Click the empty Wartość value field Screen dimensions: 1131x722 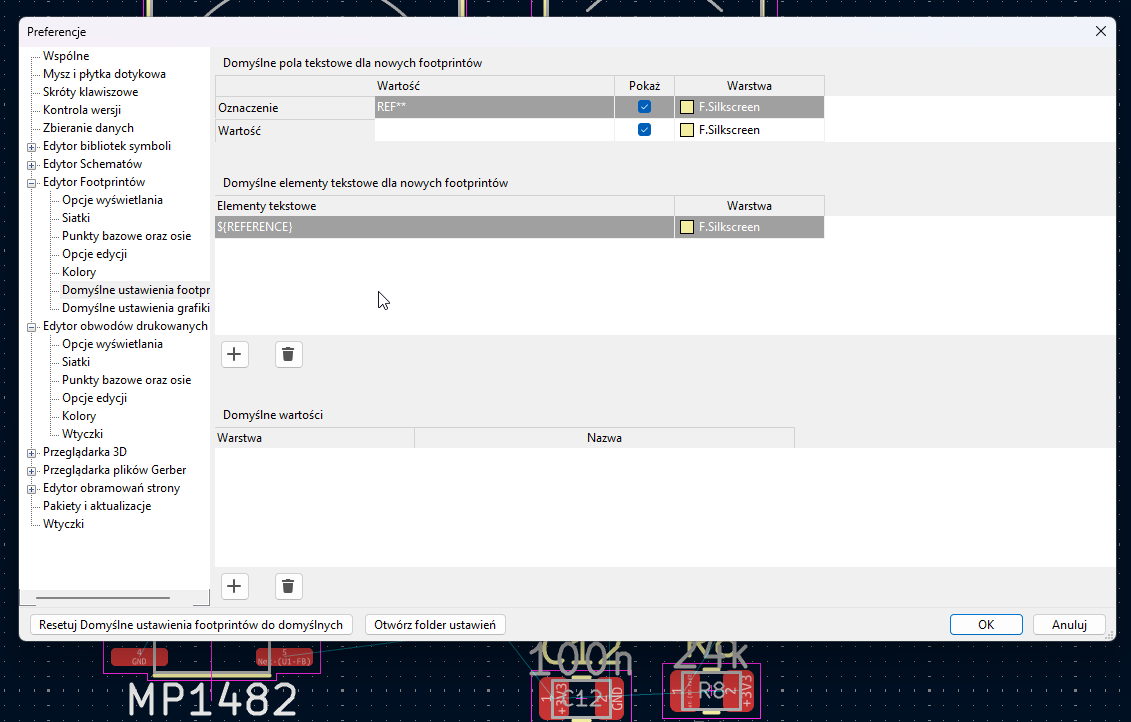click(494, 130)
